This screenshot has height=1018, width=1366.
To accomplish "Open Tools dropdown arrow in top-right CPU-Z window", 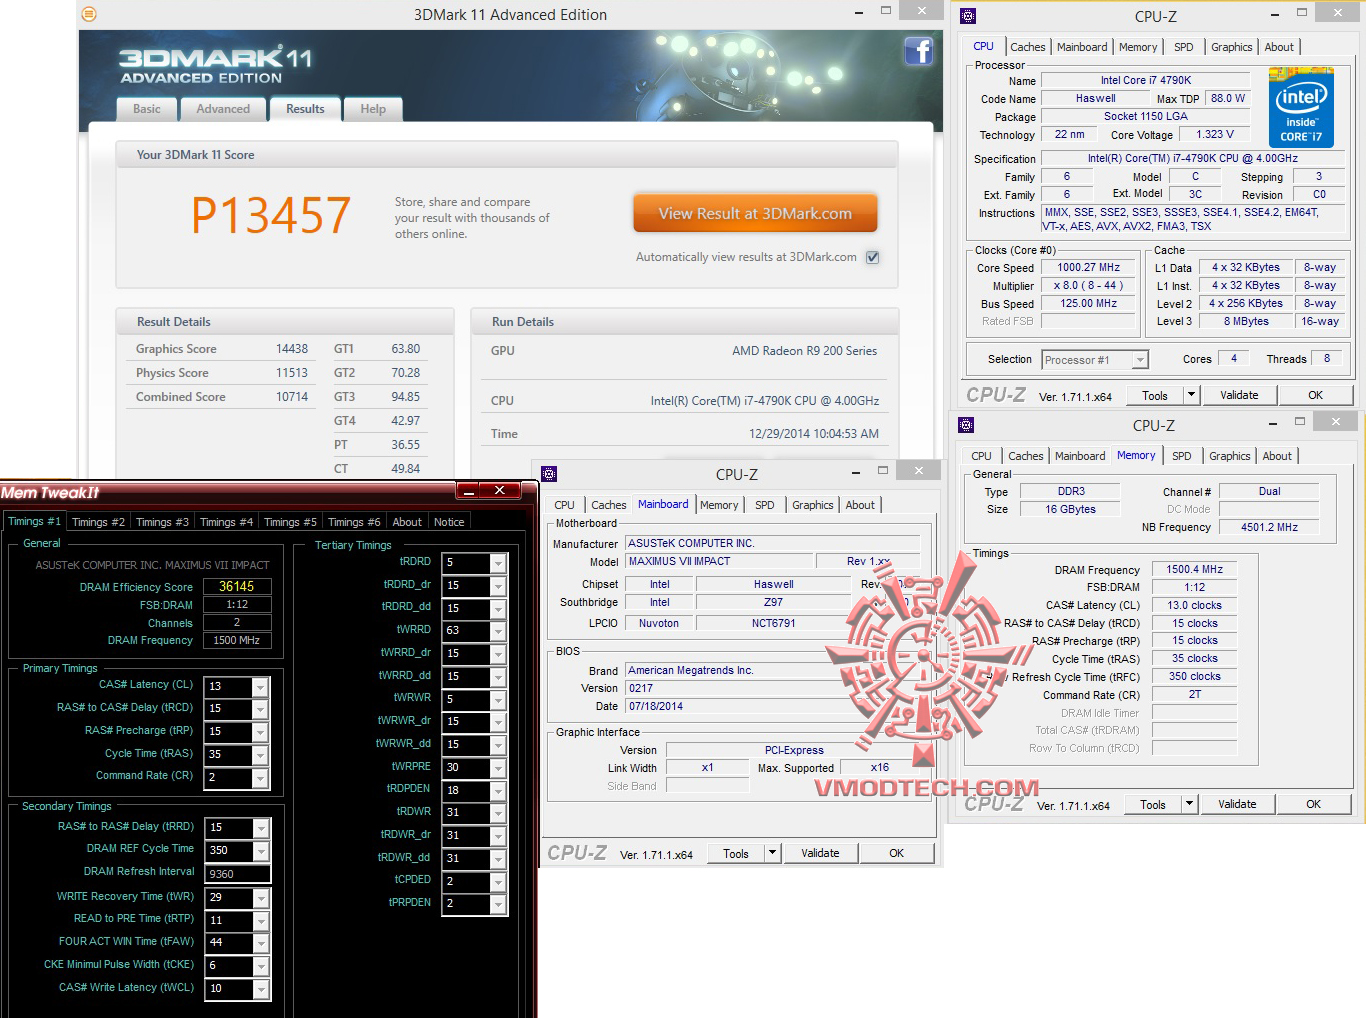I will pos(1191,395).
